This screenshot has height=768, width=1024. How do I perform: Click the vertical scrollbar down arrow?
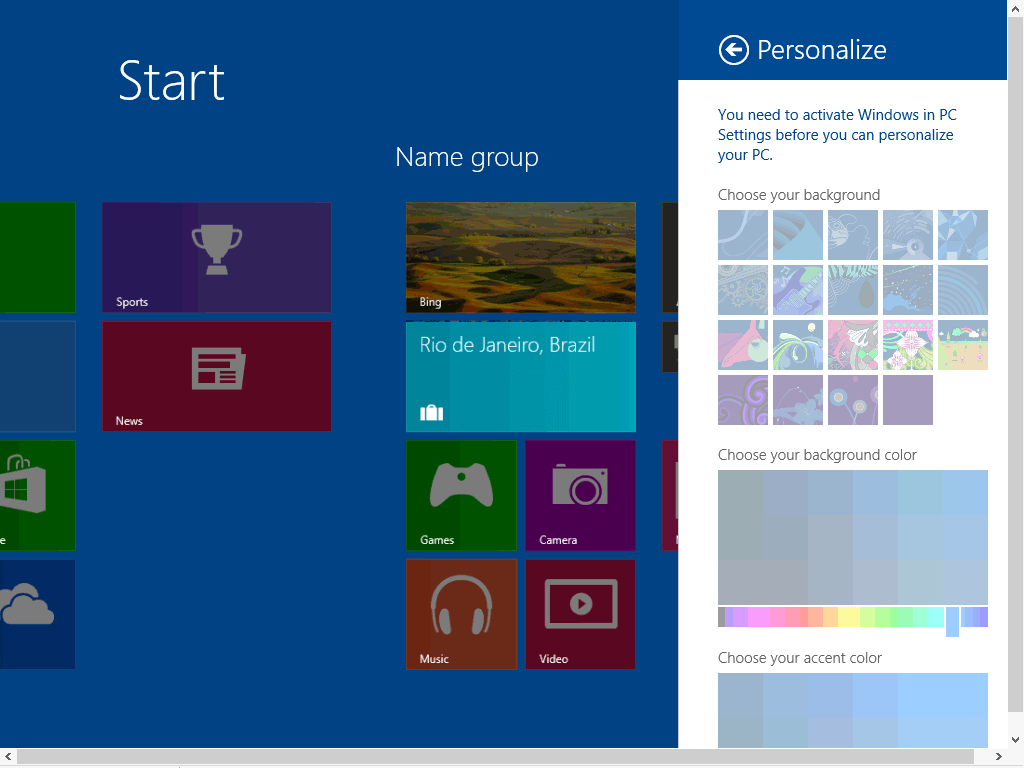[x=1016, y=739]
